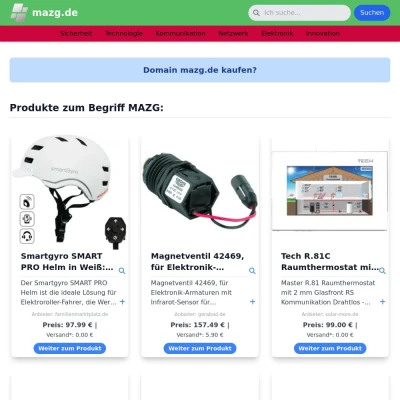
Task: Click the magnifier icon beside Smartgyro SMART PRO Helm title
Action: [122, 271]
